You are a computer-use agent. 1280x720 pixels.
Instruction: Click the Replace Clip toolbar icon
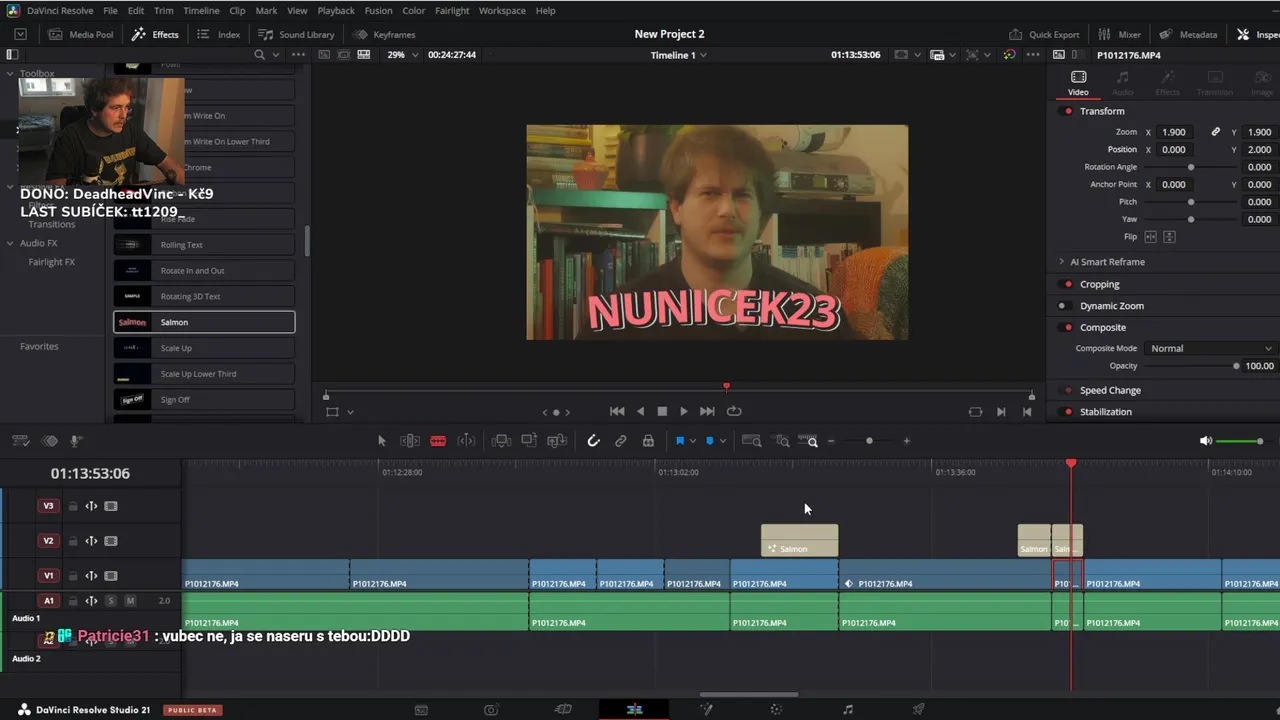point(557,441)
